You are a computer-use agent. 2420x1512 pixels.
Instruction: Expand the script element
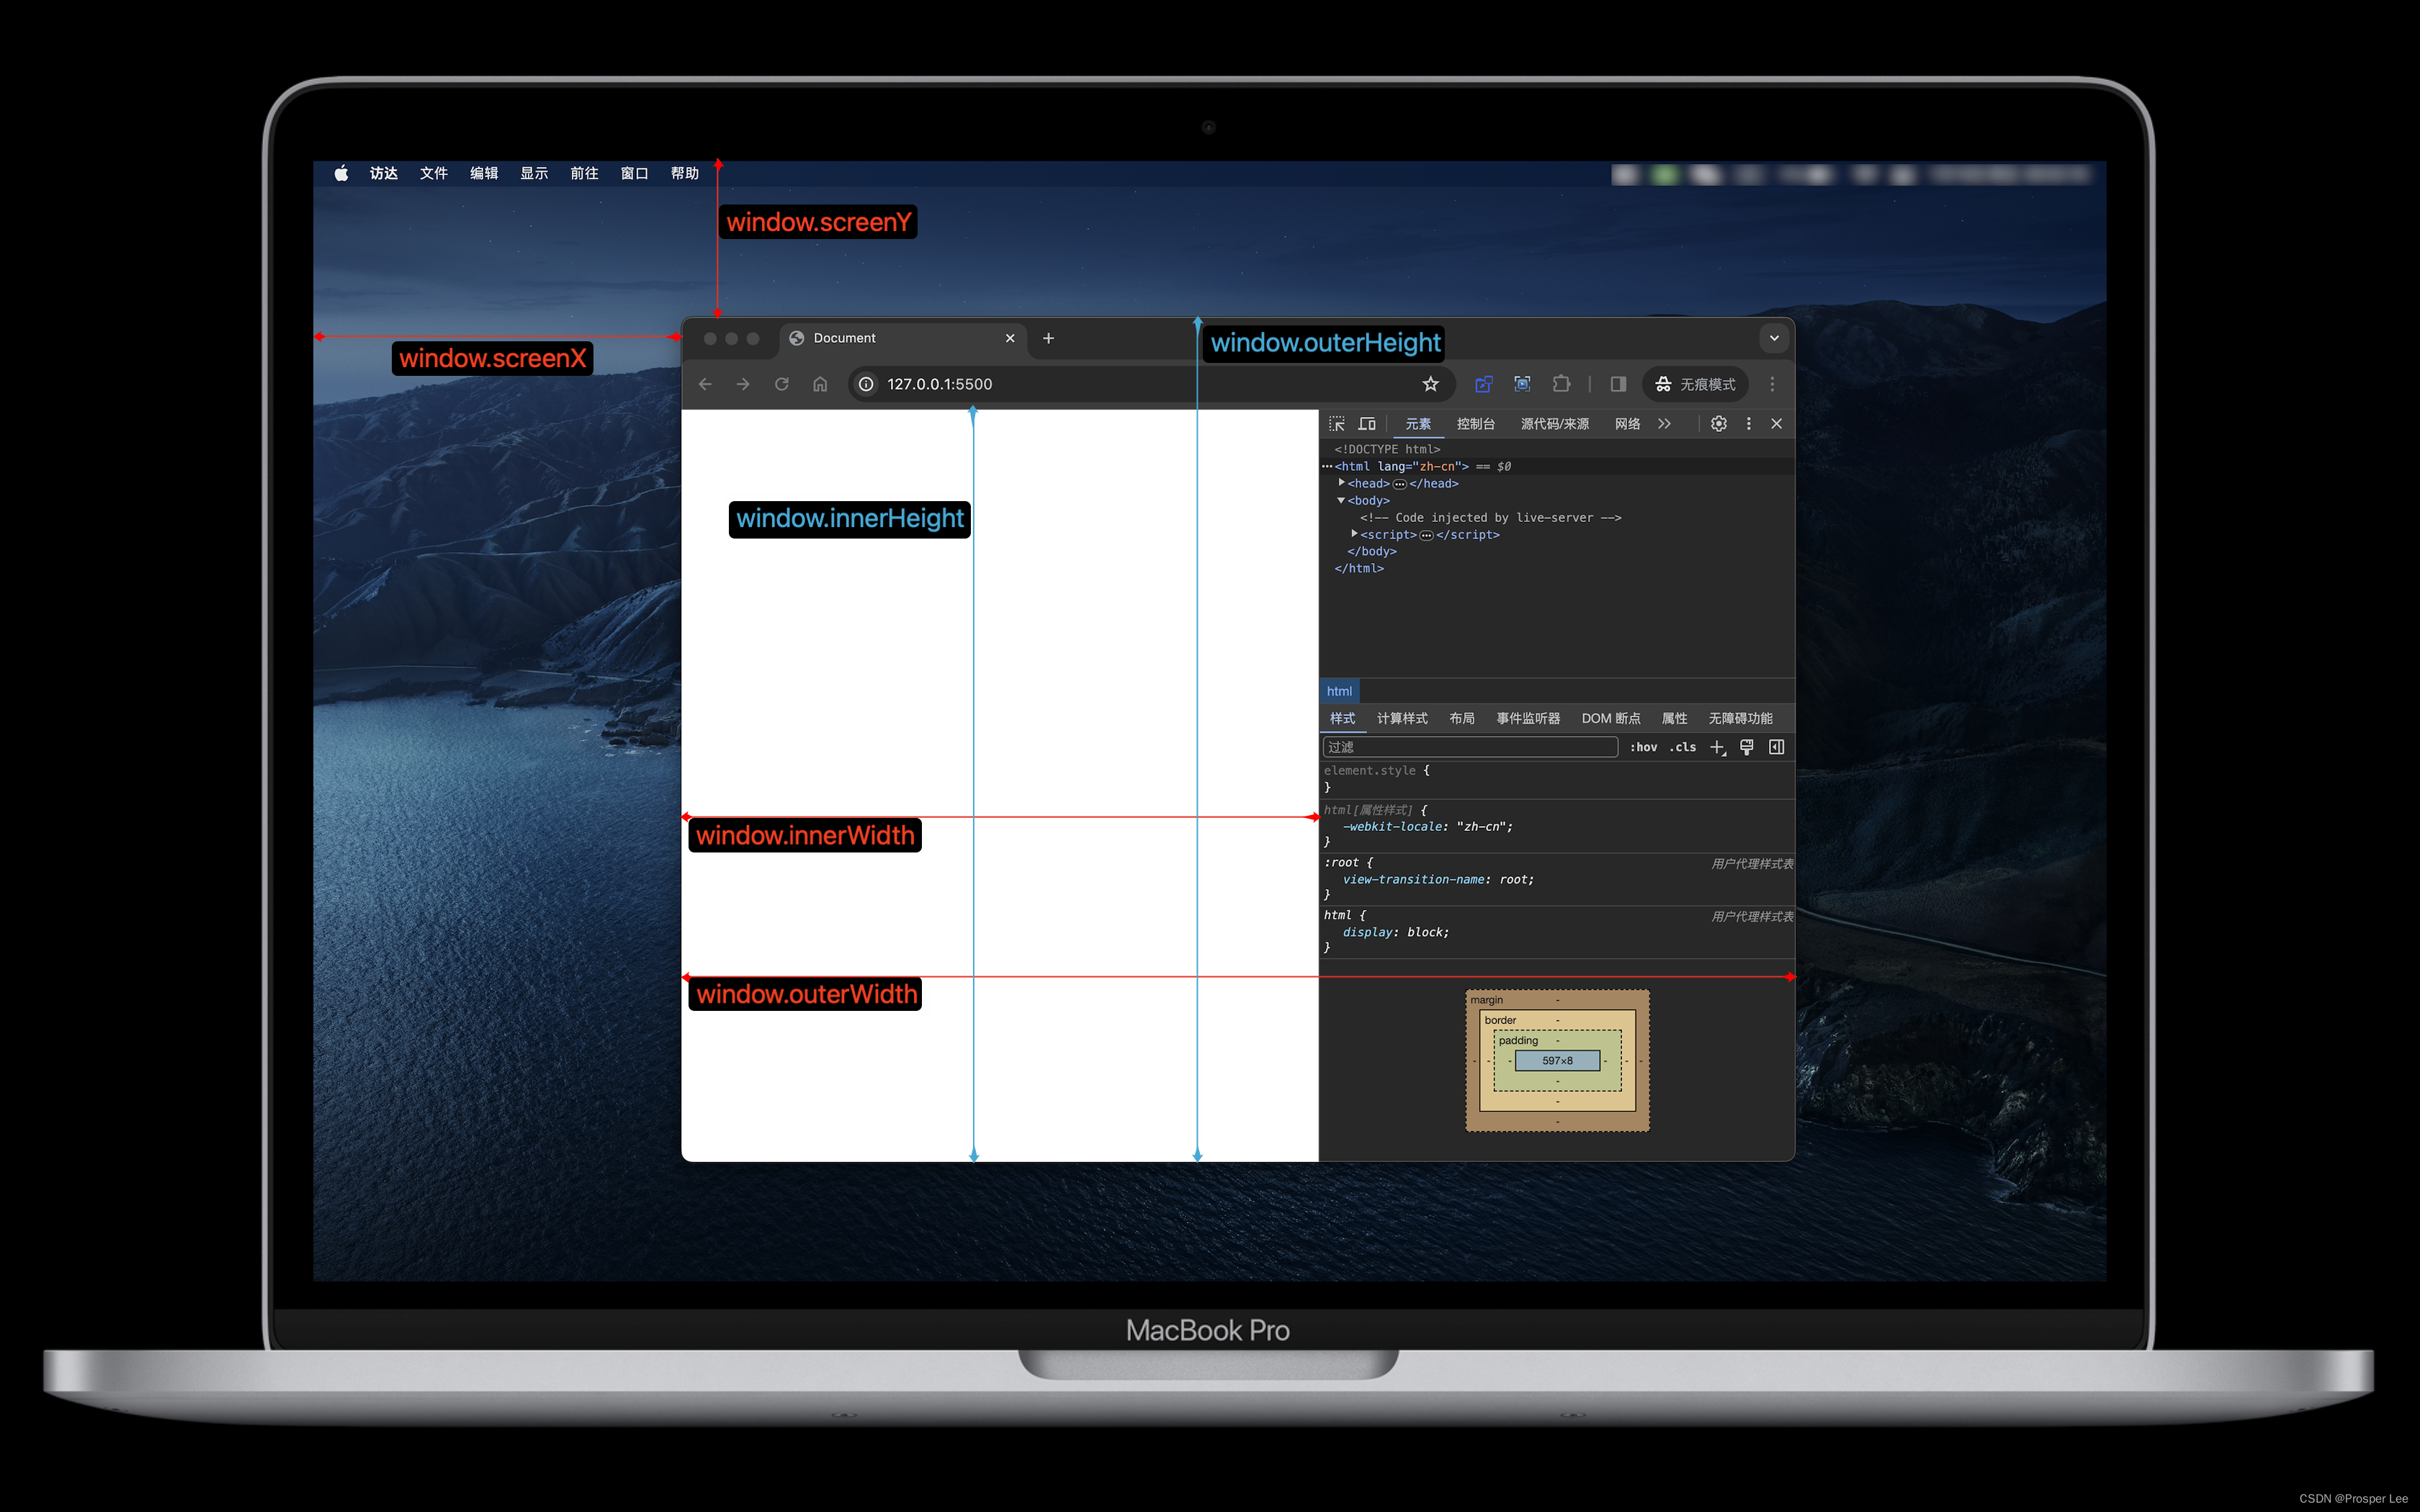coord(1354,534)
